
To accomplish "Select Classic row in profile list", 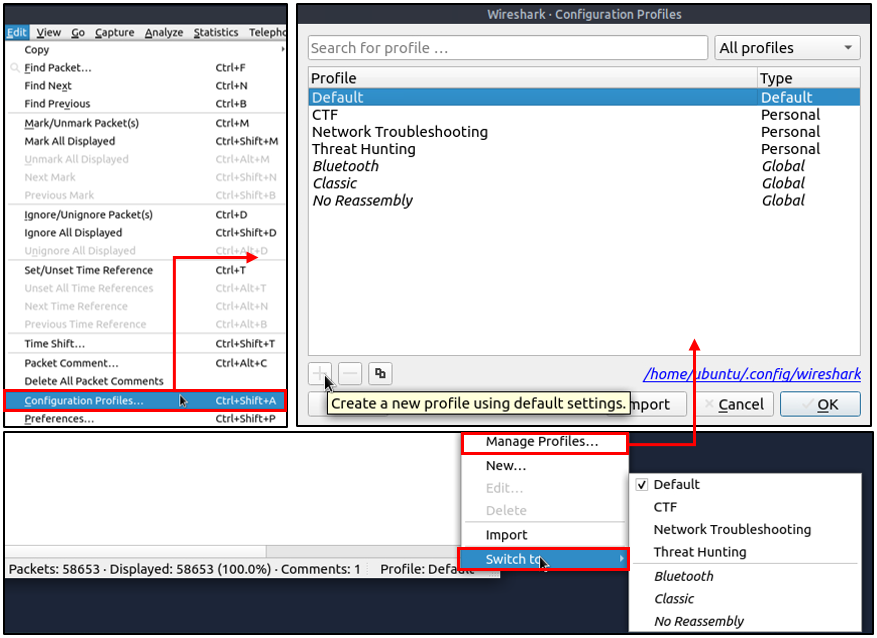I will [584, 183].
